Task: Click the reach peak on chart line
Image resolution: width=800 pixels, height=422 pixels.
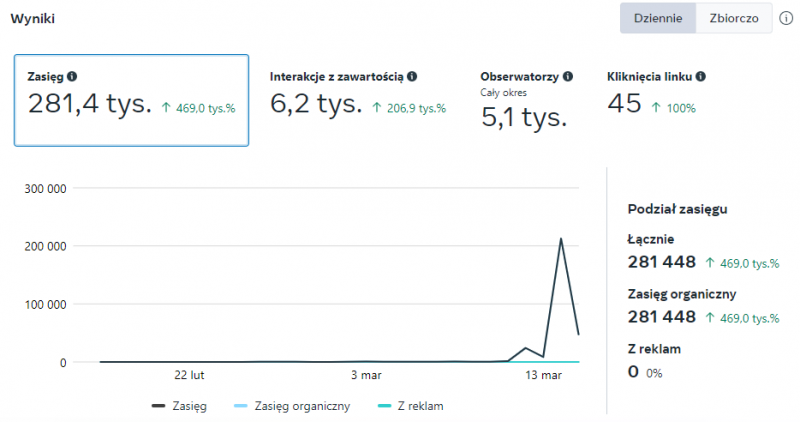Action: [x=561, y=239]
